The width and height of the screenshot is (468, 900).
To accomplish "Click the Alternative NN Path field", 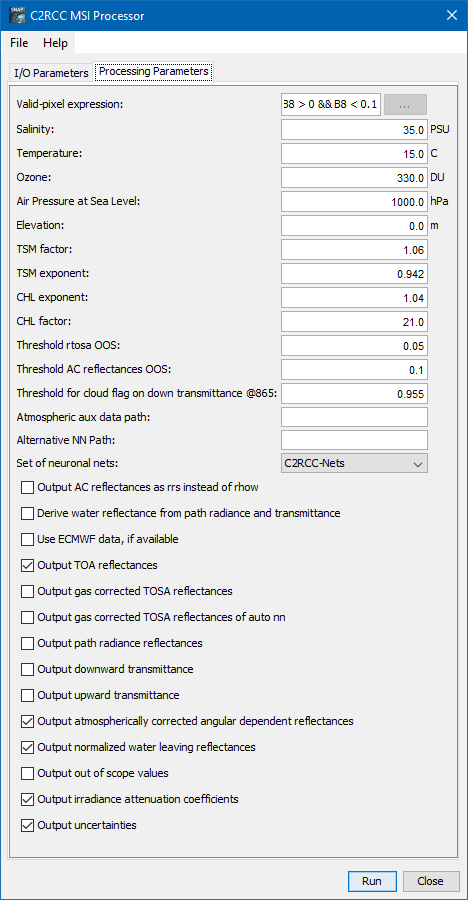I will point(354,440).
